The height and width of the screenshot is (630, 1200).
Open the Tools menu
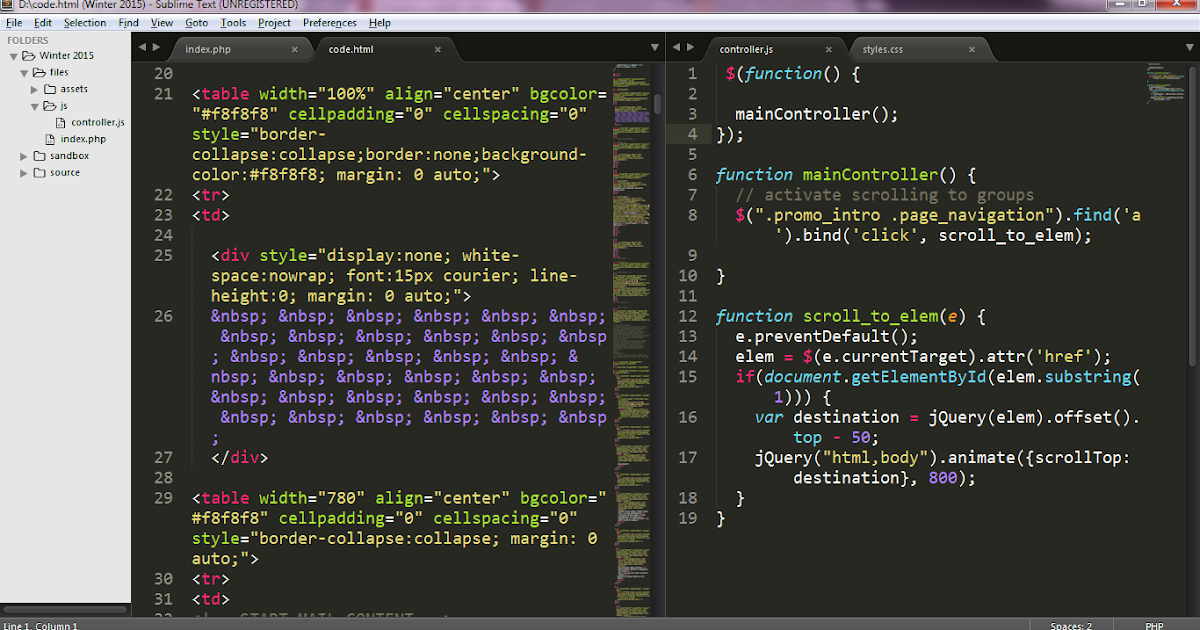[233, 22]
